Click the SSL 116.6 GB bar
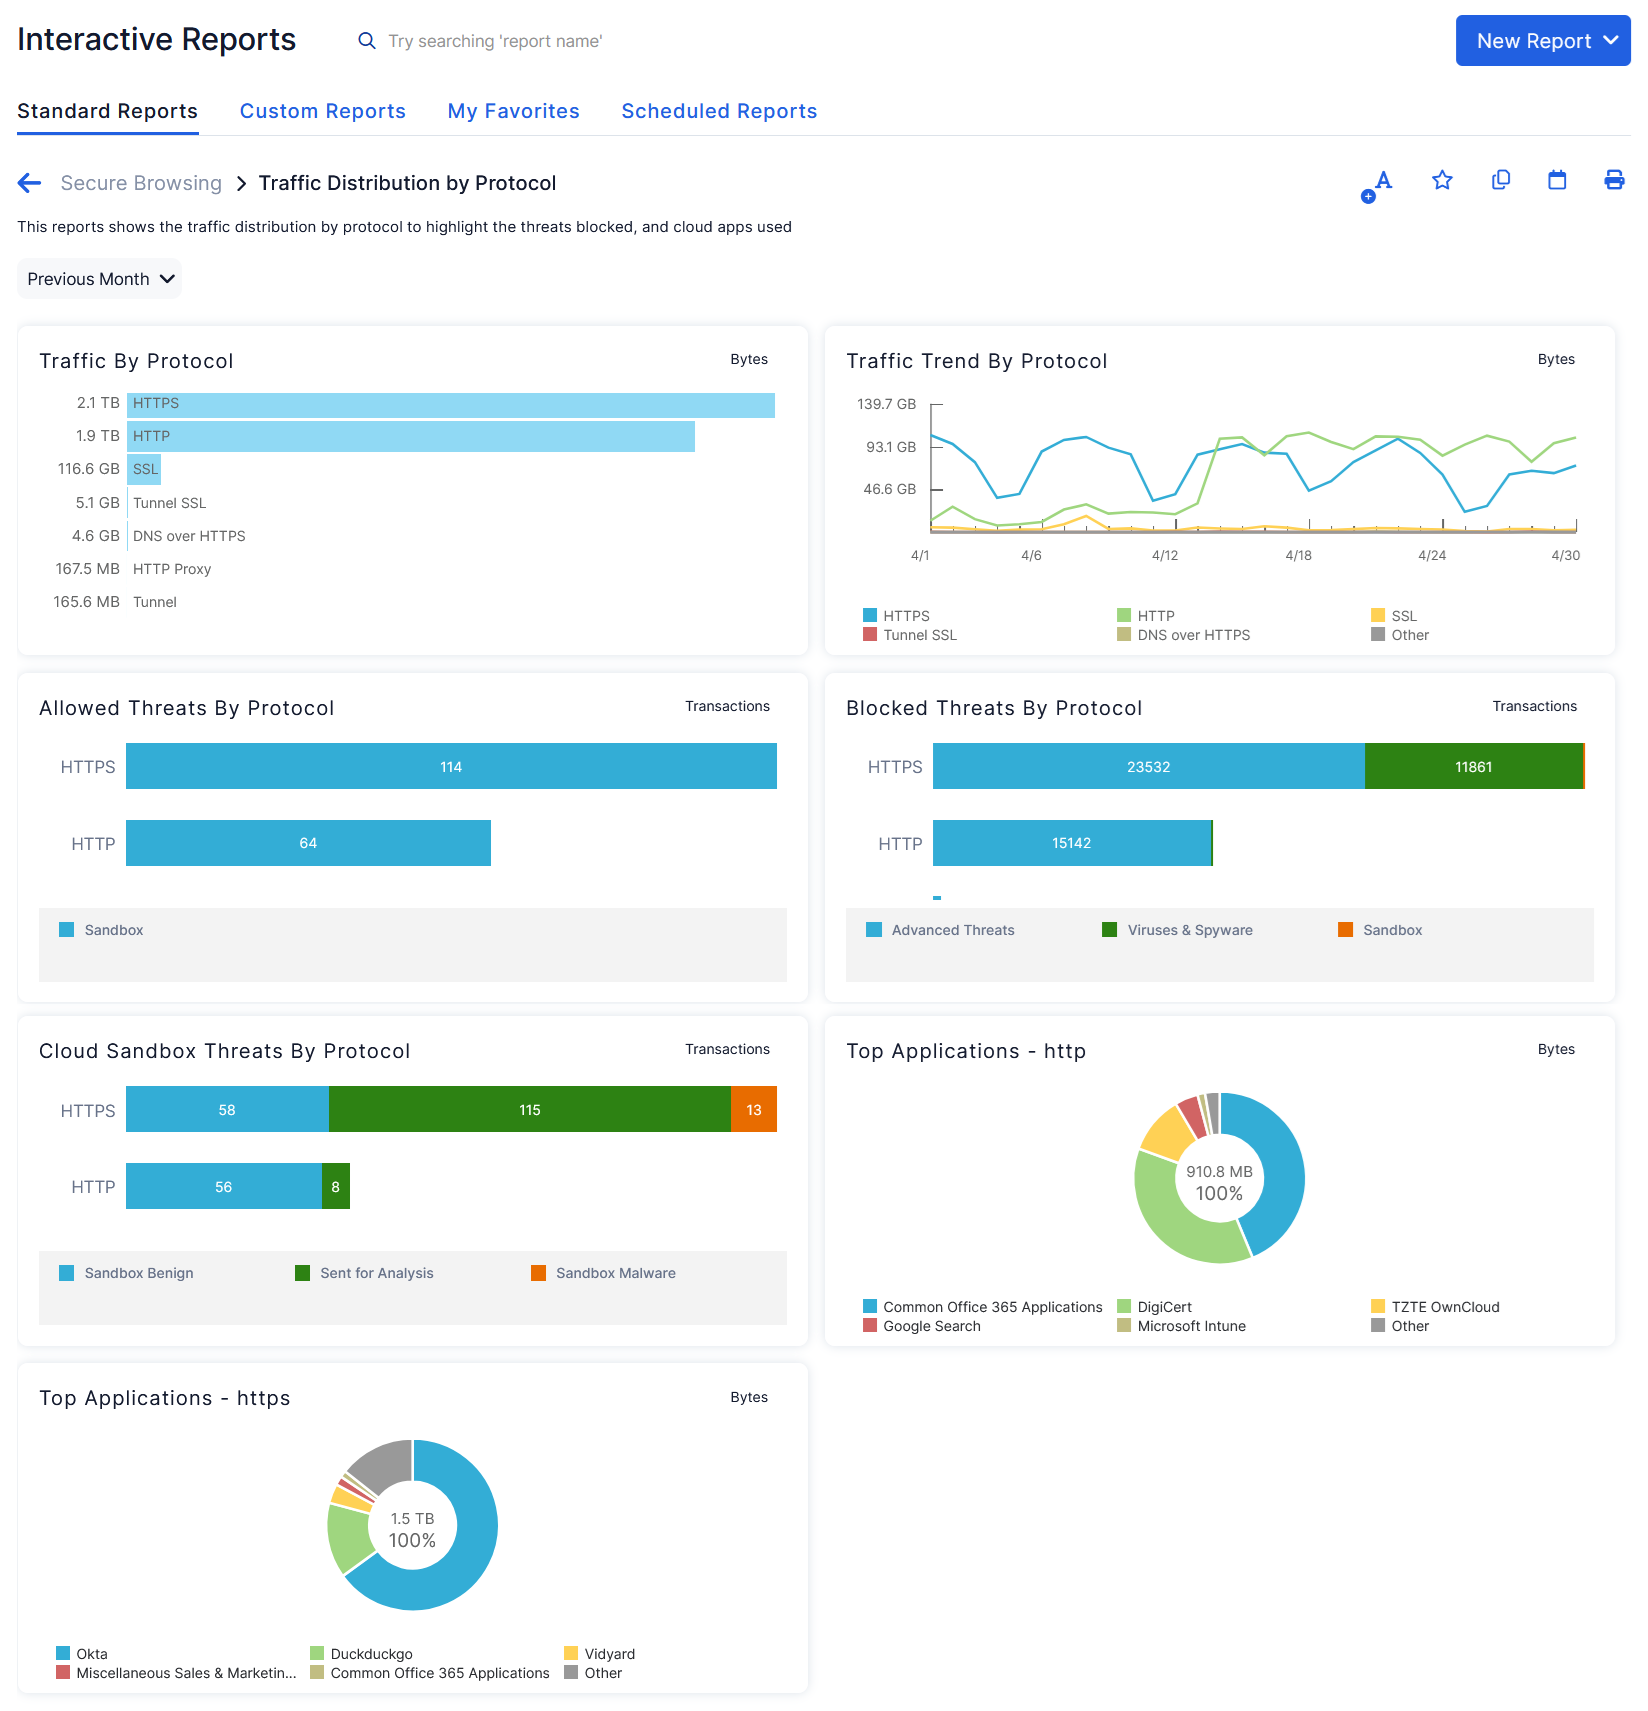The height and width of the screenshot is (1711, 1648). point(144,469)
